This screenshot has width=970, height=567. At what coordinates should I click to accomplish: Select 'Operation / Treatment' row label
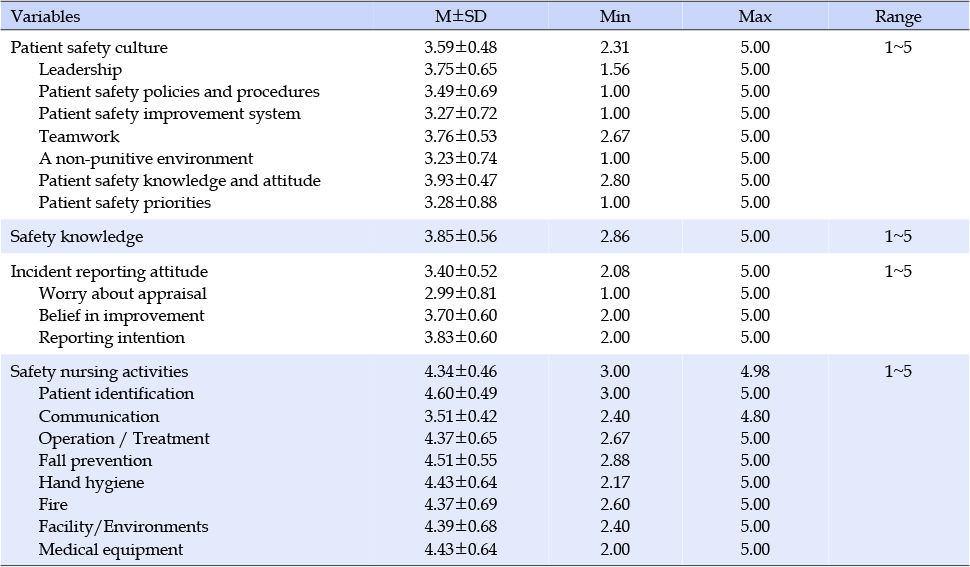pyautogui.click(x=124, y=438)
